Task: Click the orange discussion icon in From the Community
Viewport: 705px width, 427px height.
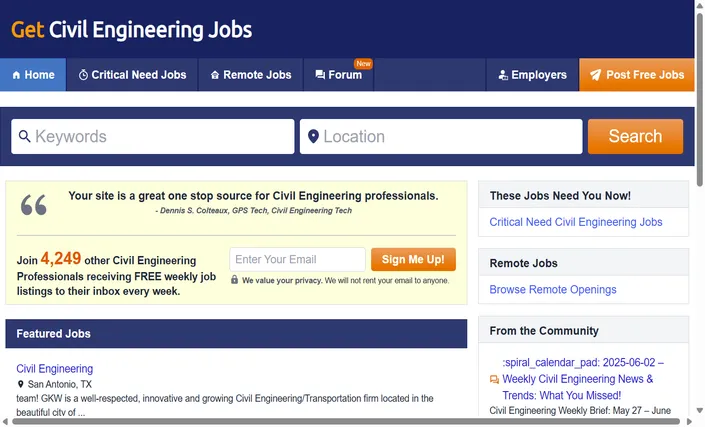Action: 494,380
